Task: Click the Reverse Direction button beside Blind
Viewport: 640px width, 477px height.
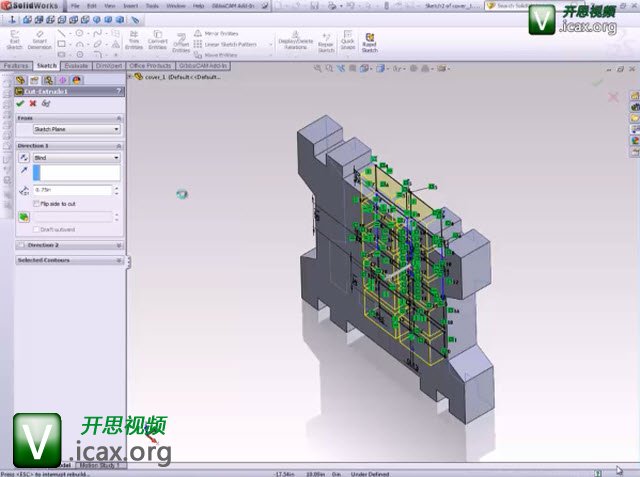Action: pyautogui.click(x=24, y=158)
